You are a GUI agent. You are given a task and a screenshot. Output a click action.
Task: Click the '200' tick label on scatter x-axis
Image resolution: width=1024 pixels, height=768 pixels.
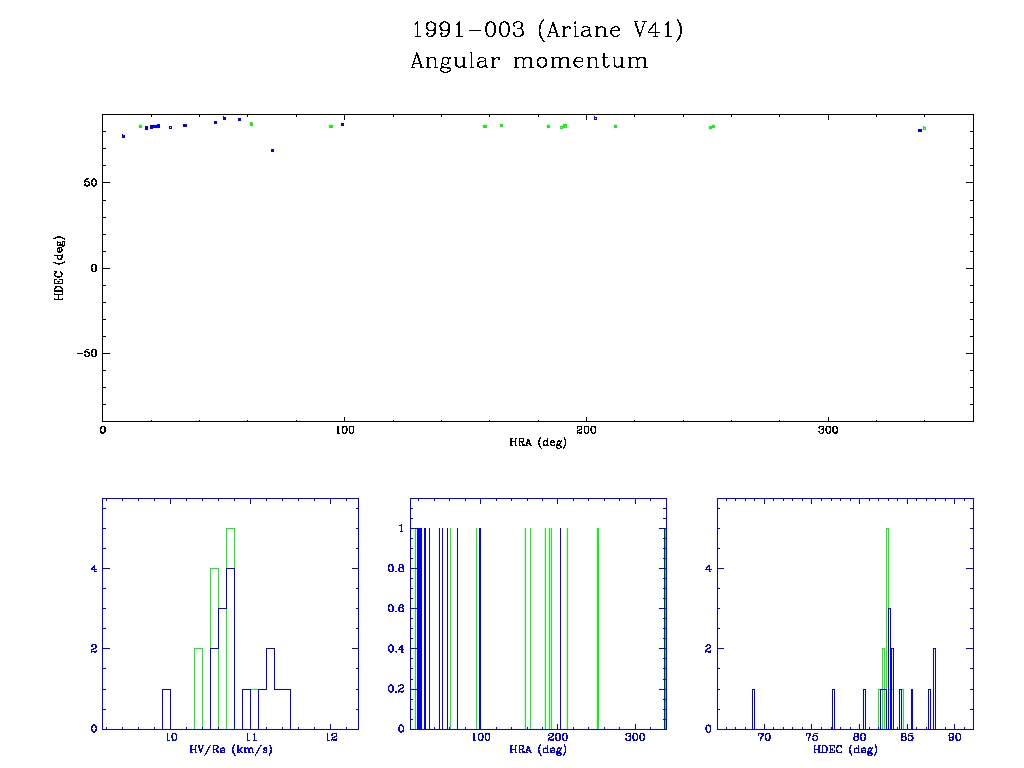pos(586,431)
